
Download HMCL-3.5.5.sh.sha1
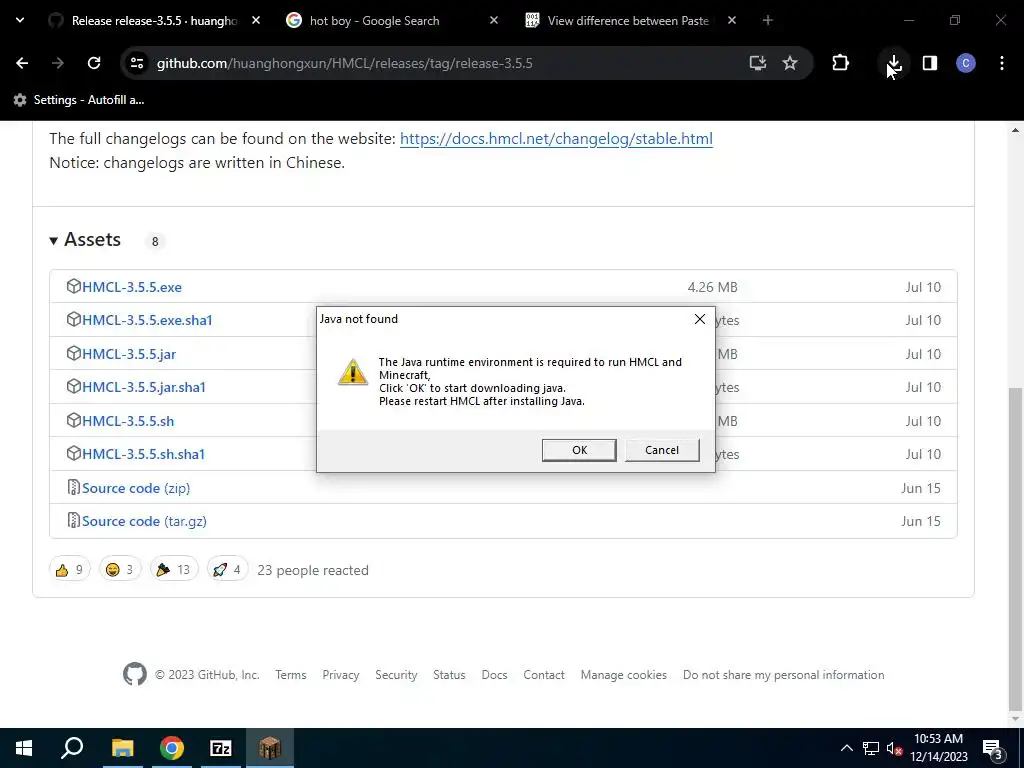(x=143, y=454)
